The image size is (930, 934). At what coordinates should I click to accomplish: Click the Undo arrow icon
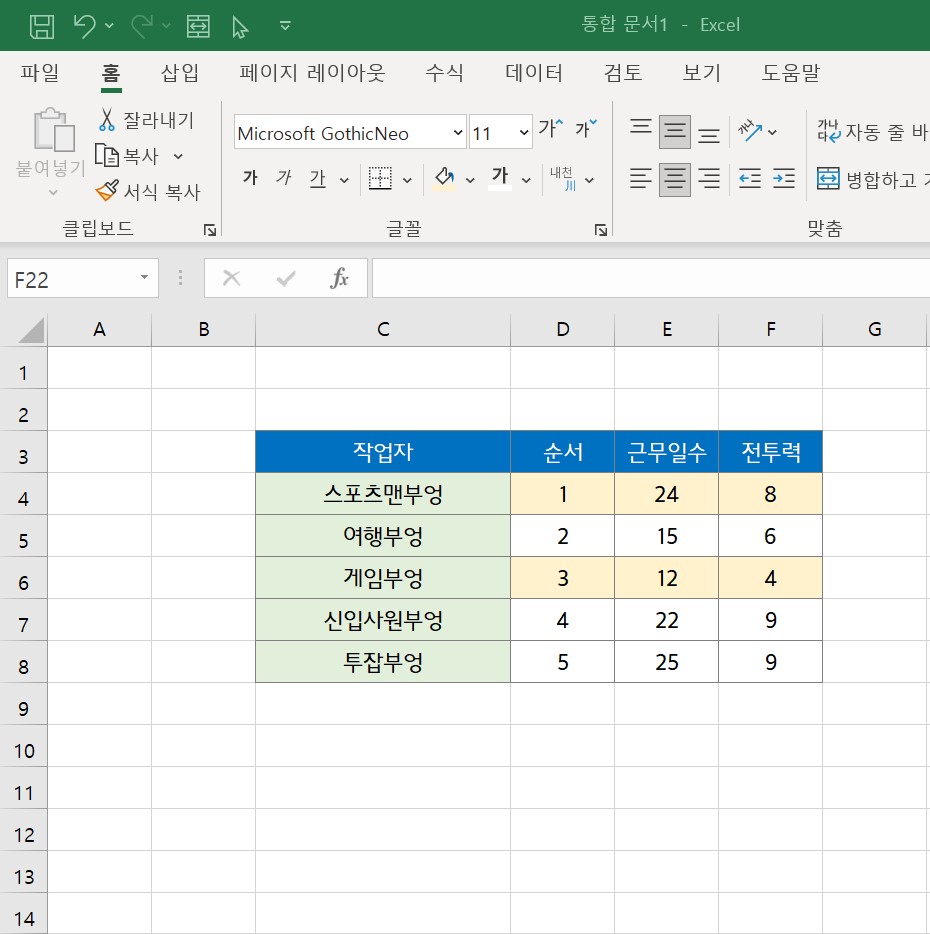(x=84, y=26)
